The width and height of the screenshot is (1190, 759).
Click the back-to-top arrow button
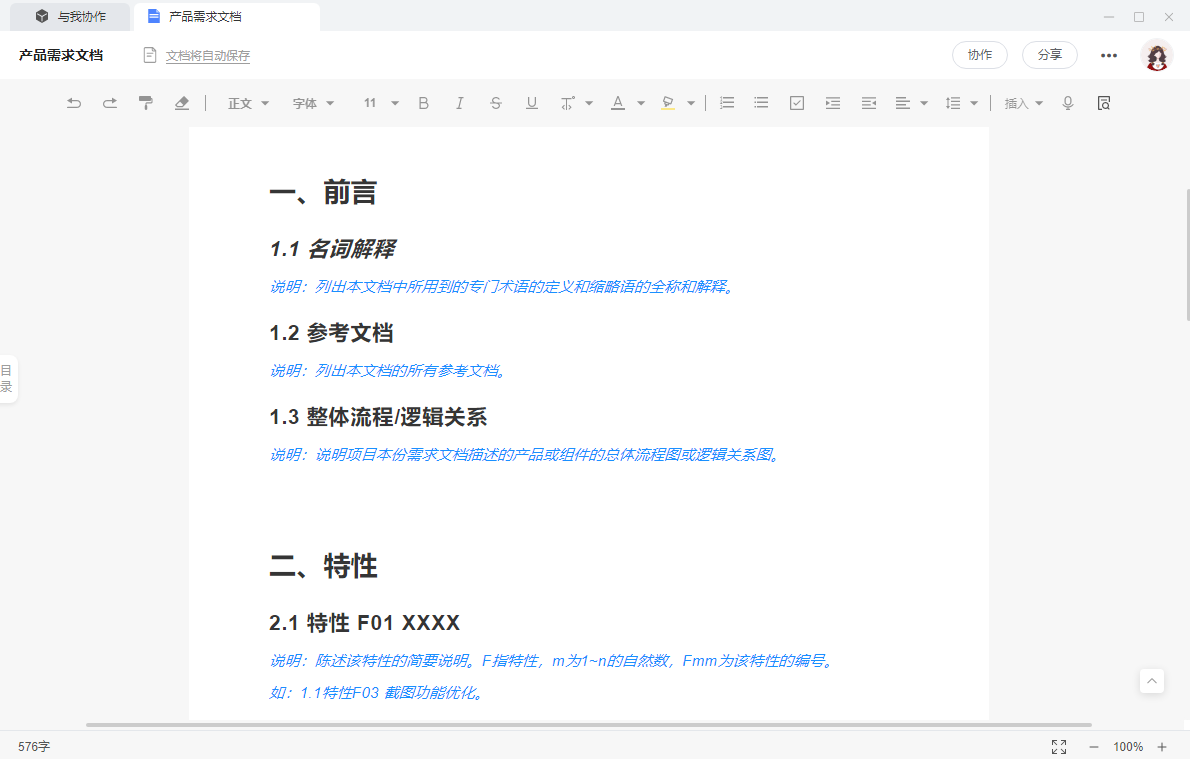coord(1151,681)
